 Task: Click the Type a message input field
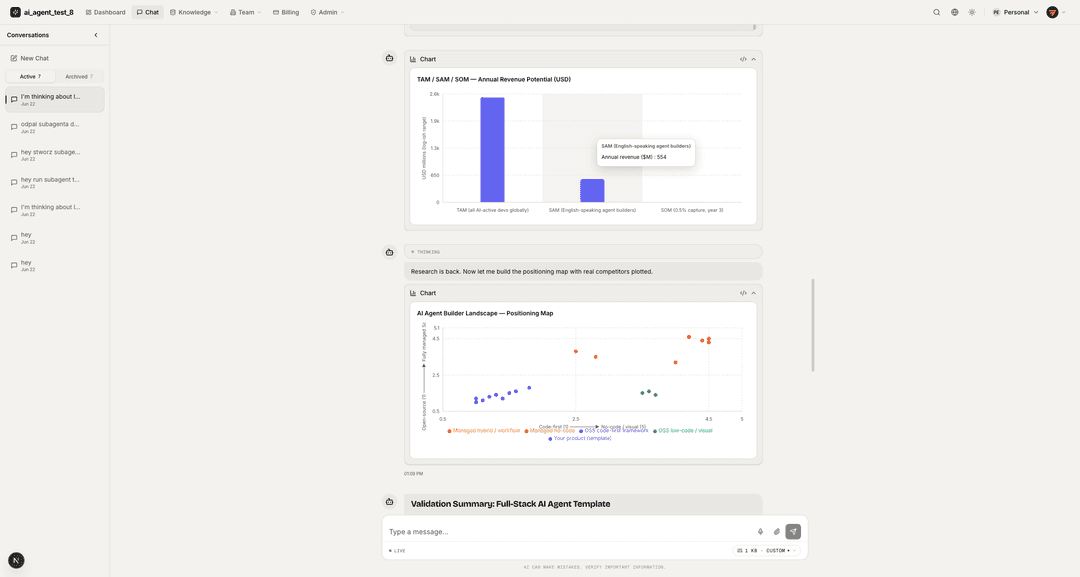[x=568, y=532]
